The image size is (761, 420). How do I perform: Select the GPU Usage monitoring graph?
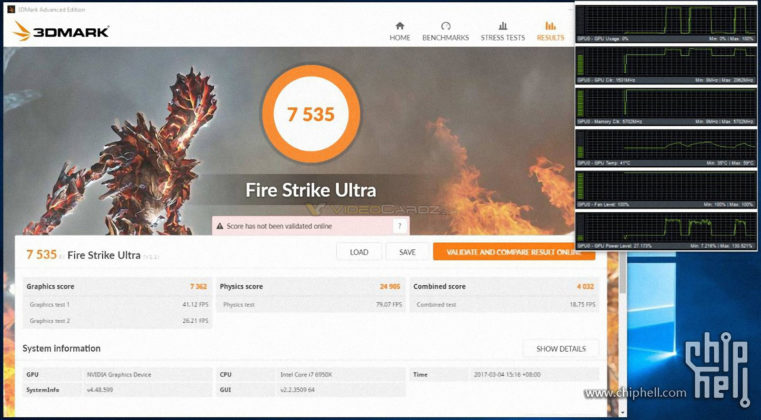click(x=666, y=20)
